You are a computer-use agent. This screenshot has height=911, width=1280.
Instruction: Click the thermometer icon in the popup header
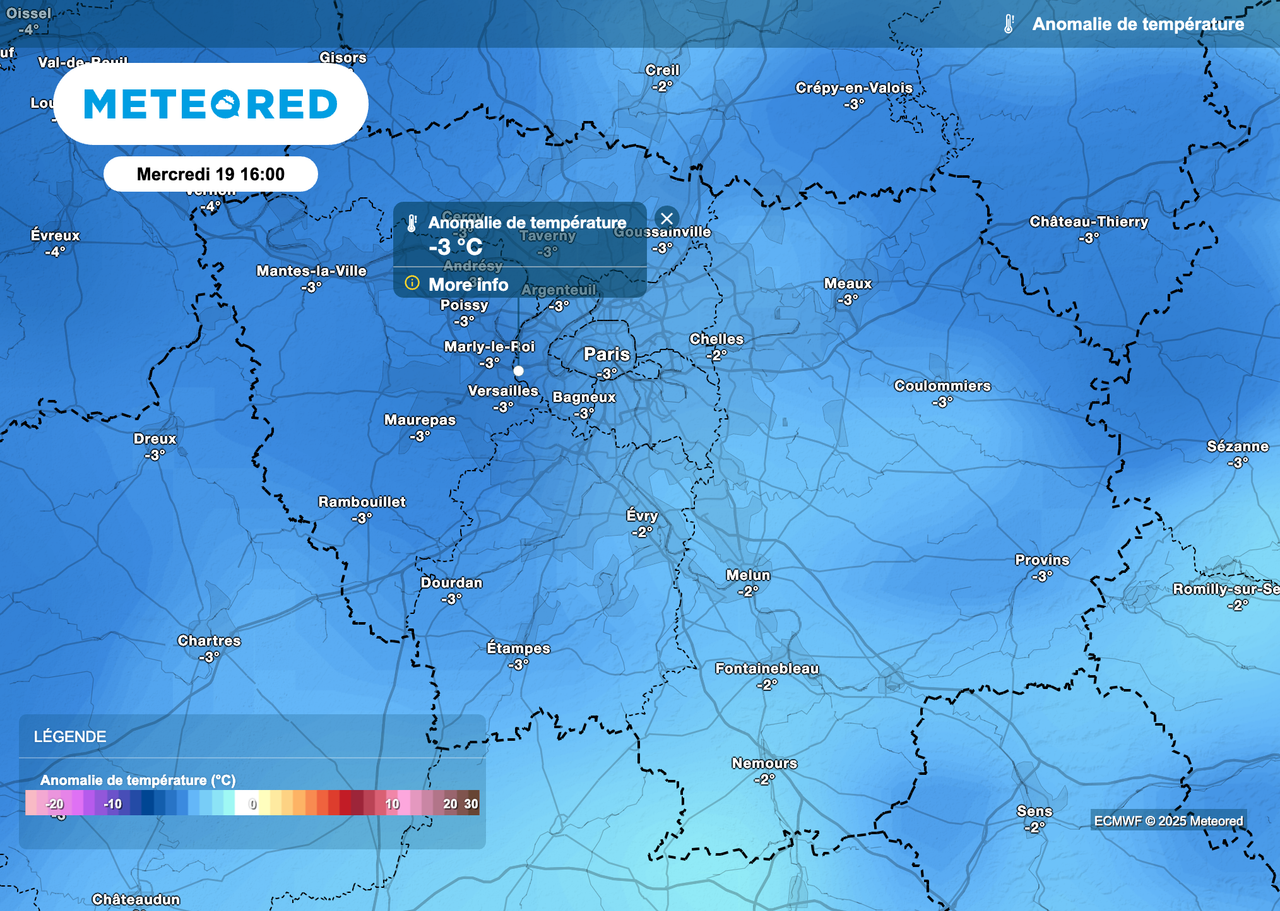point(412,222)
